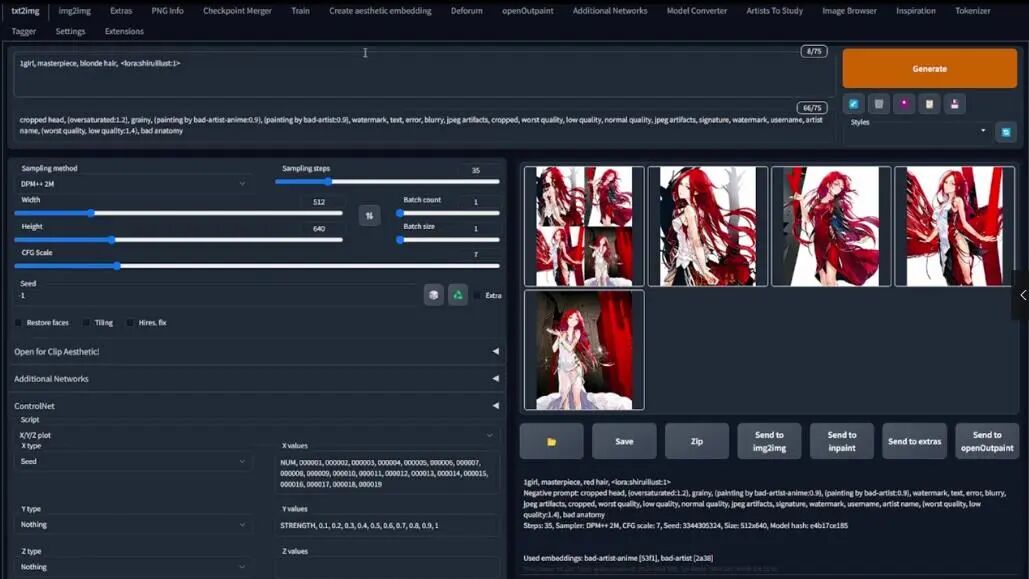Click the Zip button
1029x579 pixels.
coord(696,441)
